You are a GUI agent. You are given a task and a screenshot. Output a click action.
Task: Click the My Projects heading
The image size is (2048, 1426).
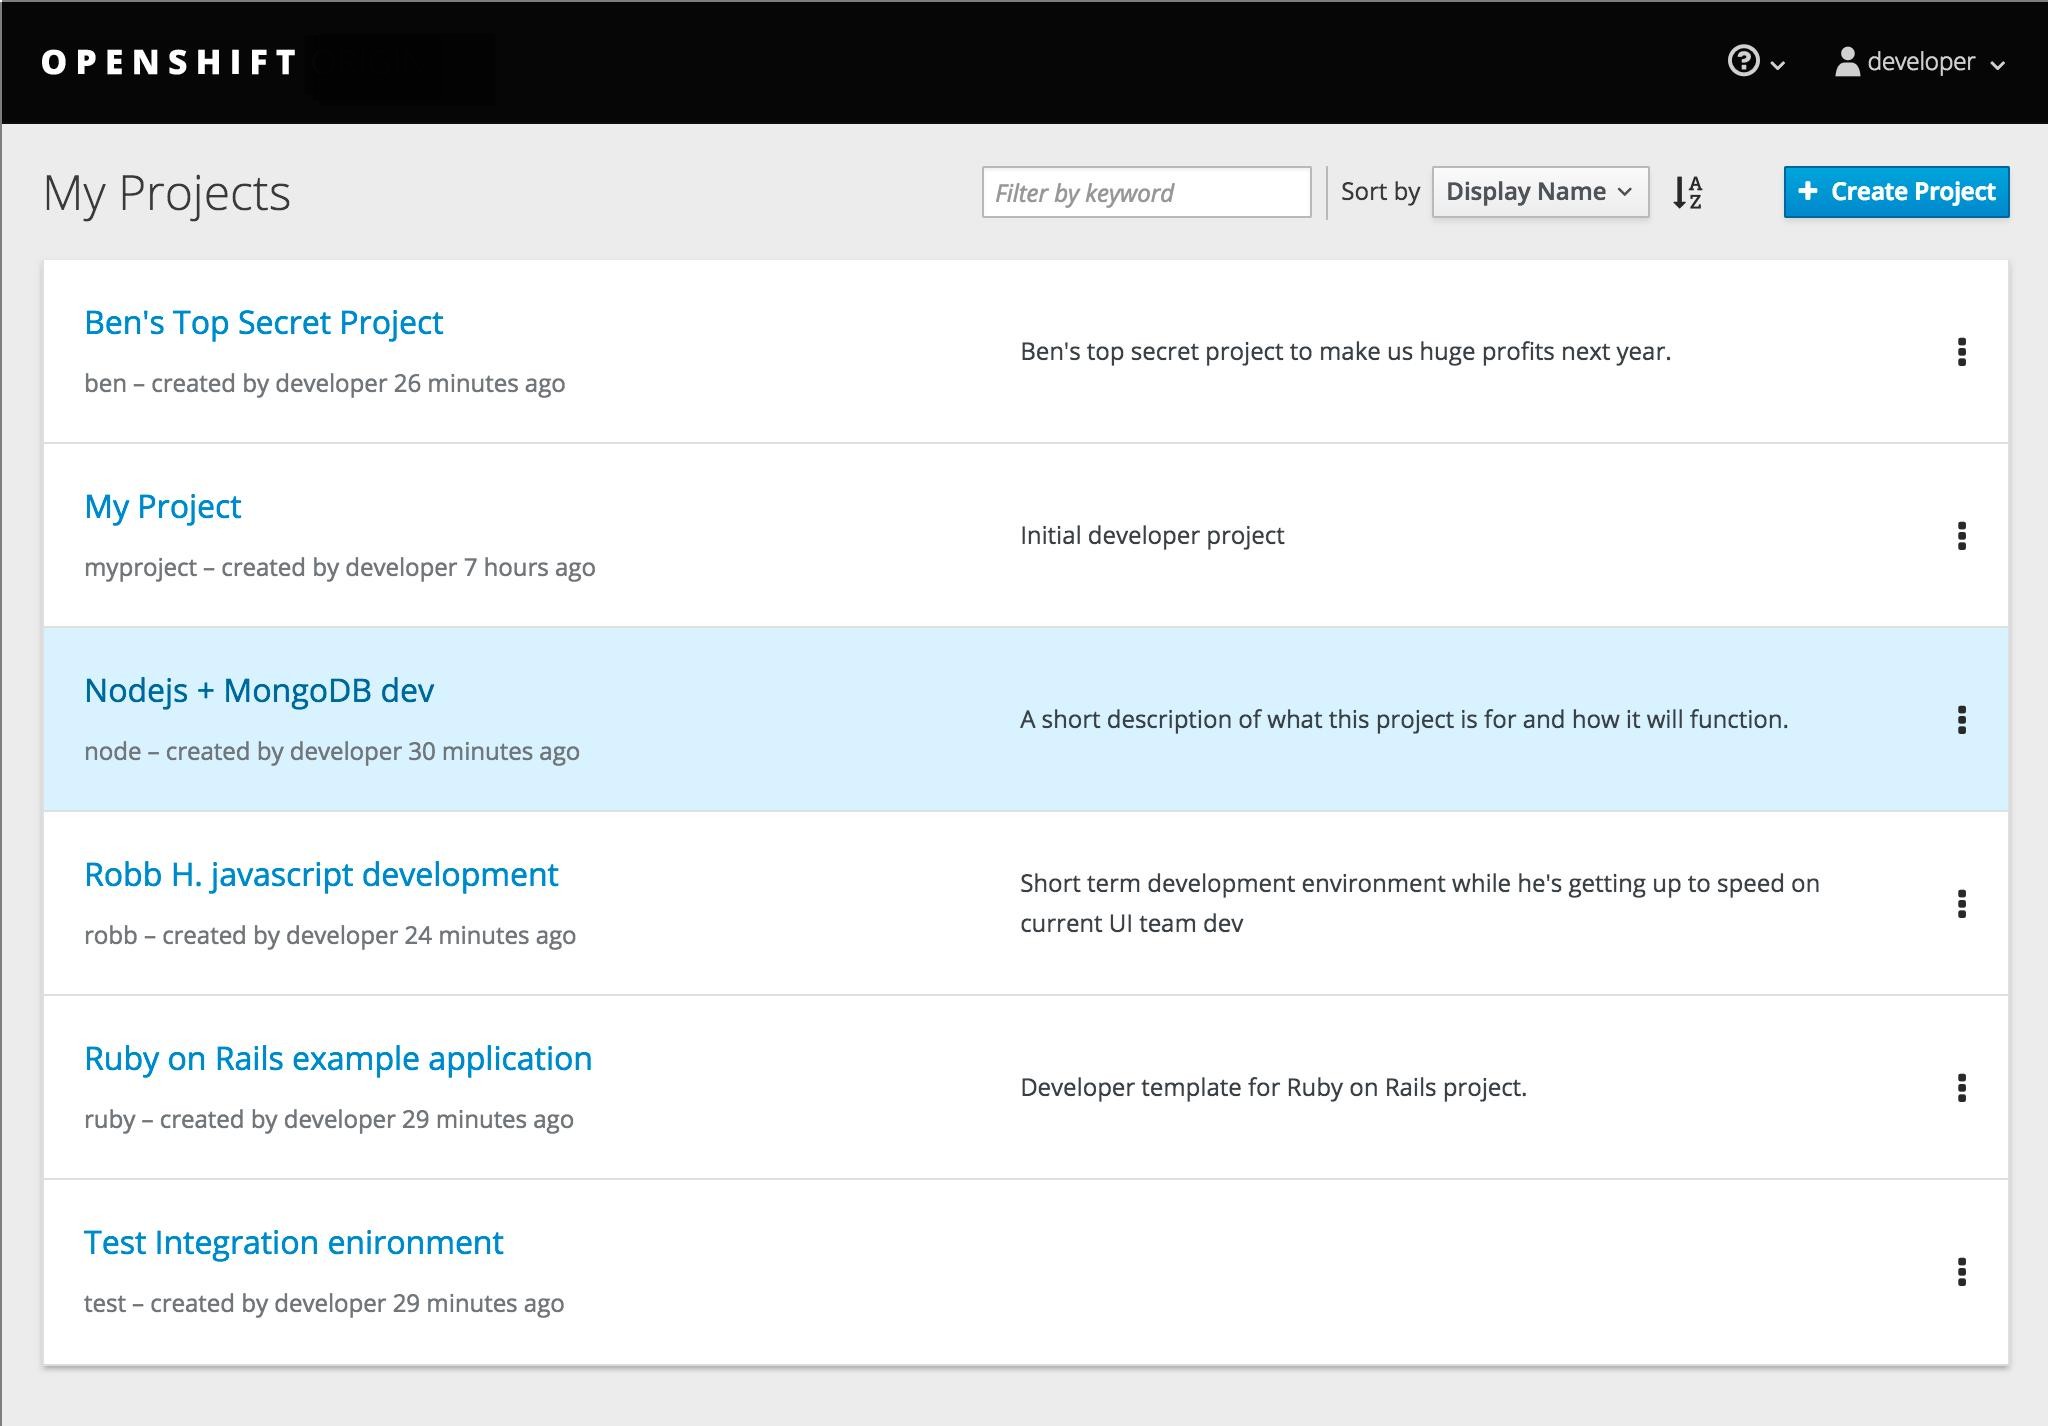[x=167, y=193]
